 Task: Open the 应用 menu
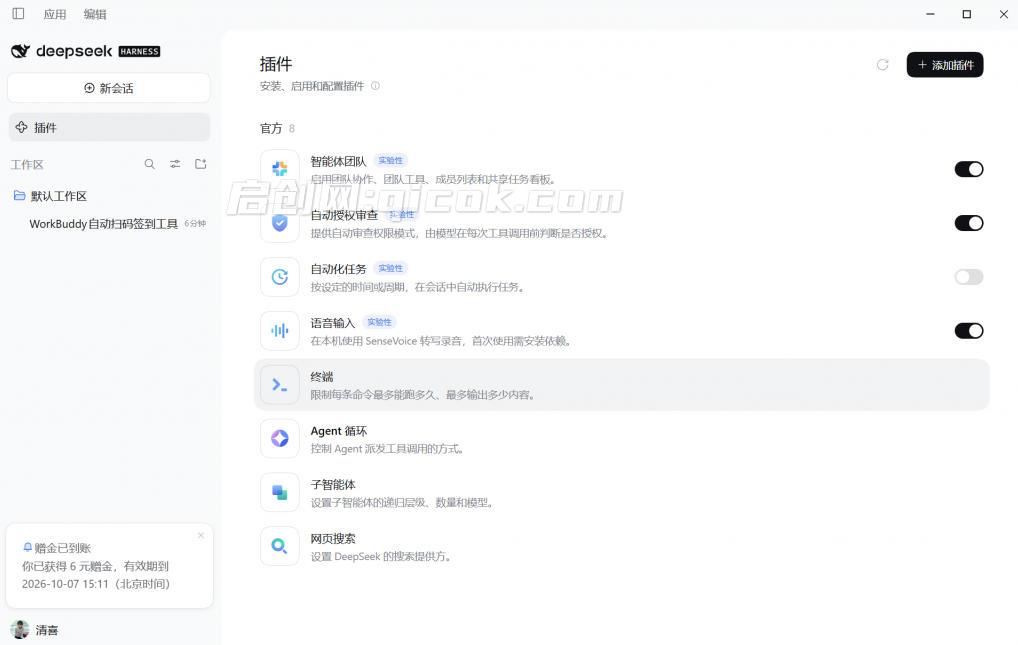(x=55, y=14)
